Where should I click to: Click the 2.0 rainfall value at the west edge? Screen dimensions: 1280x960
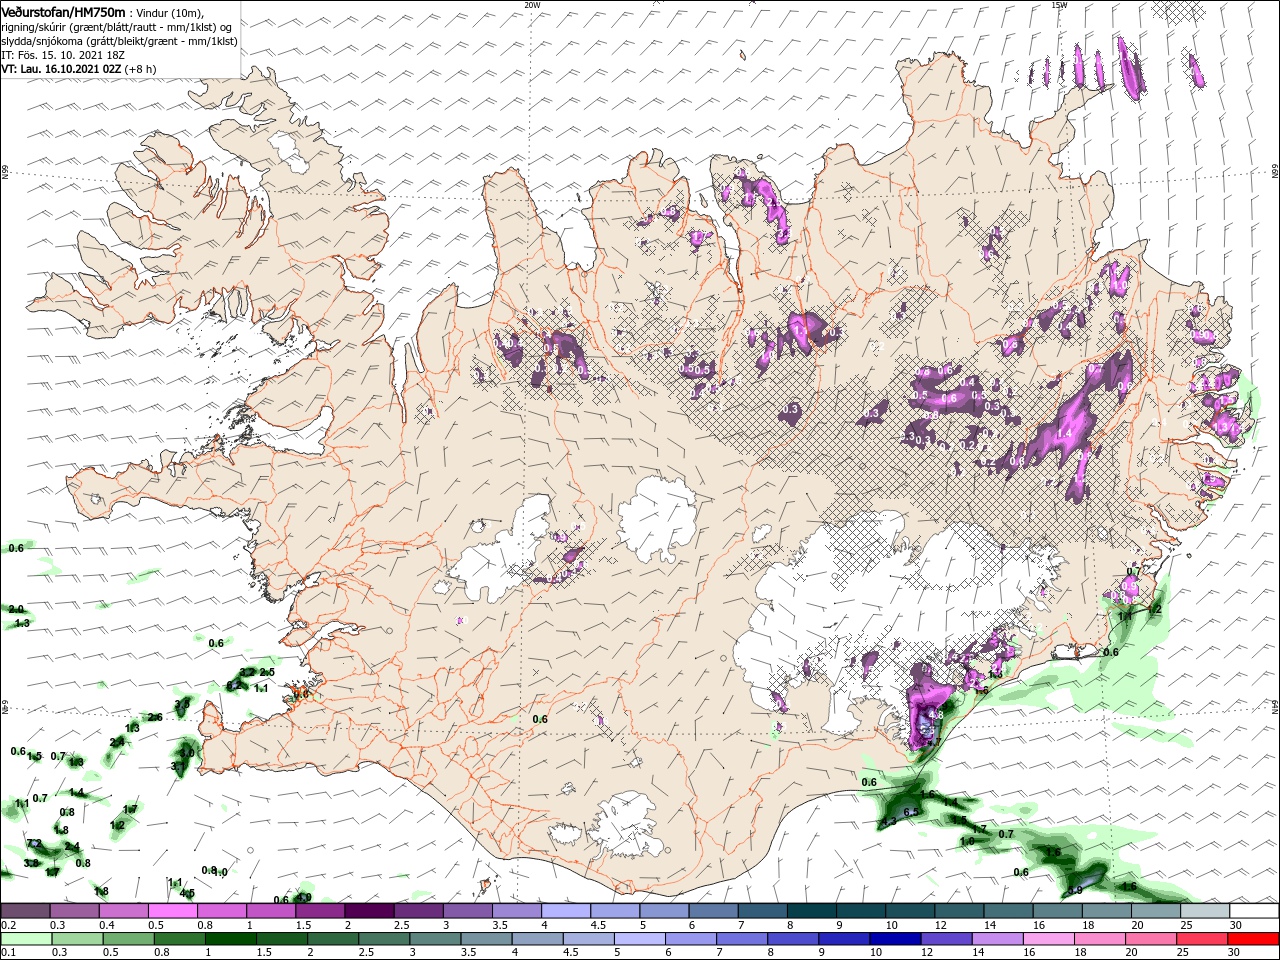pyautogui.click(x=15, y=609)
